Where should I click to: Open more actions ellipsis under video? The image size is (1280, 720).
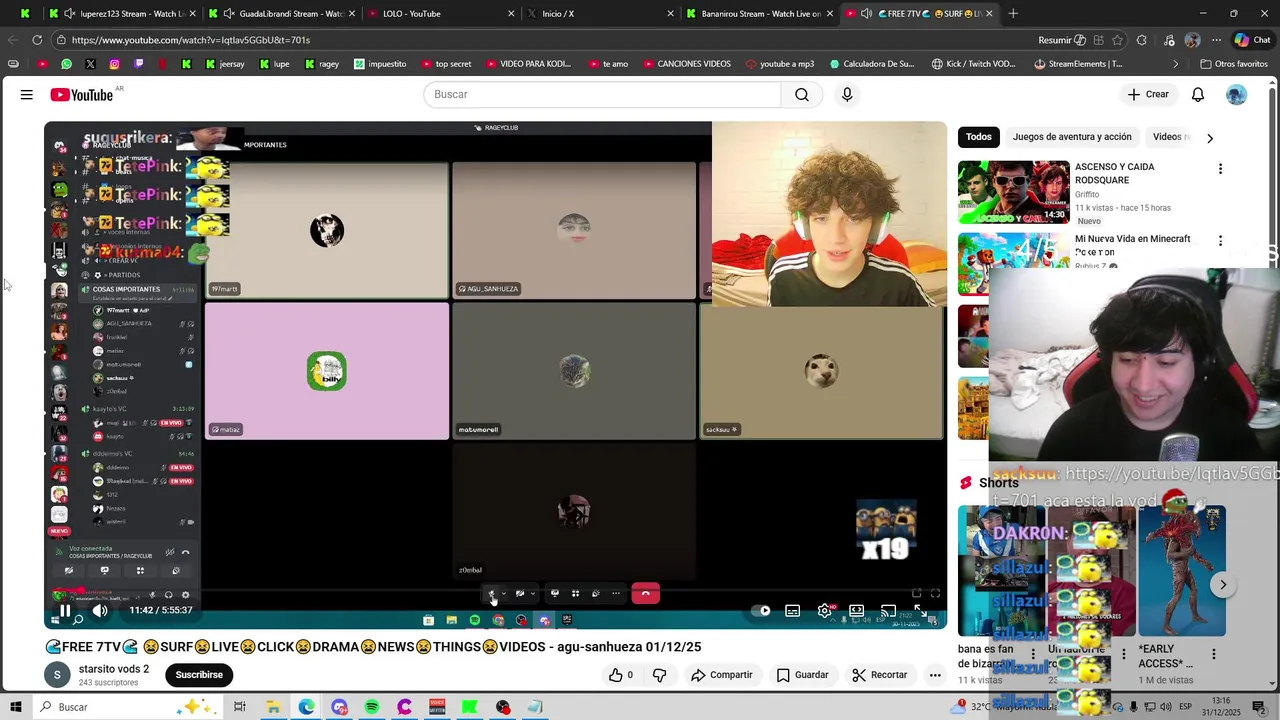(935, 675)
